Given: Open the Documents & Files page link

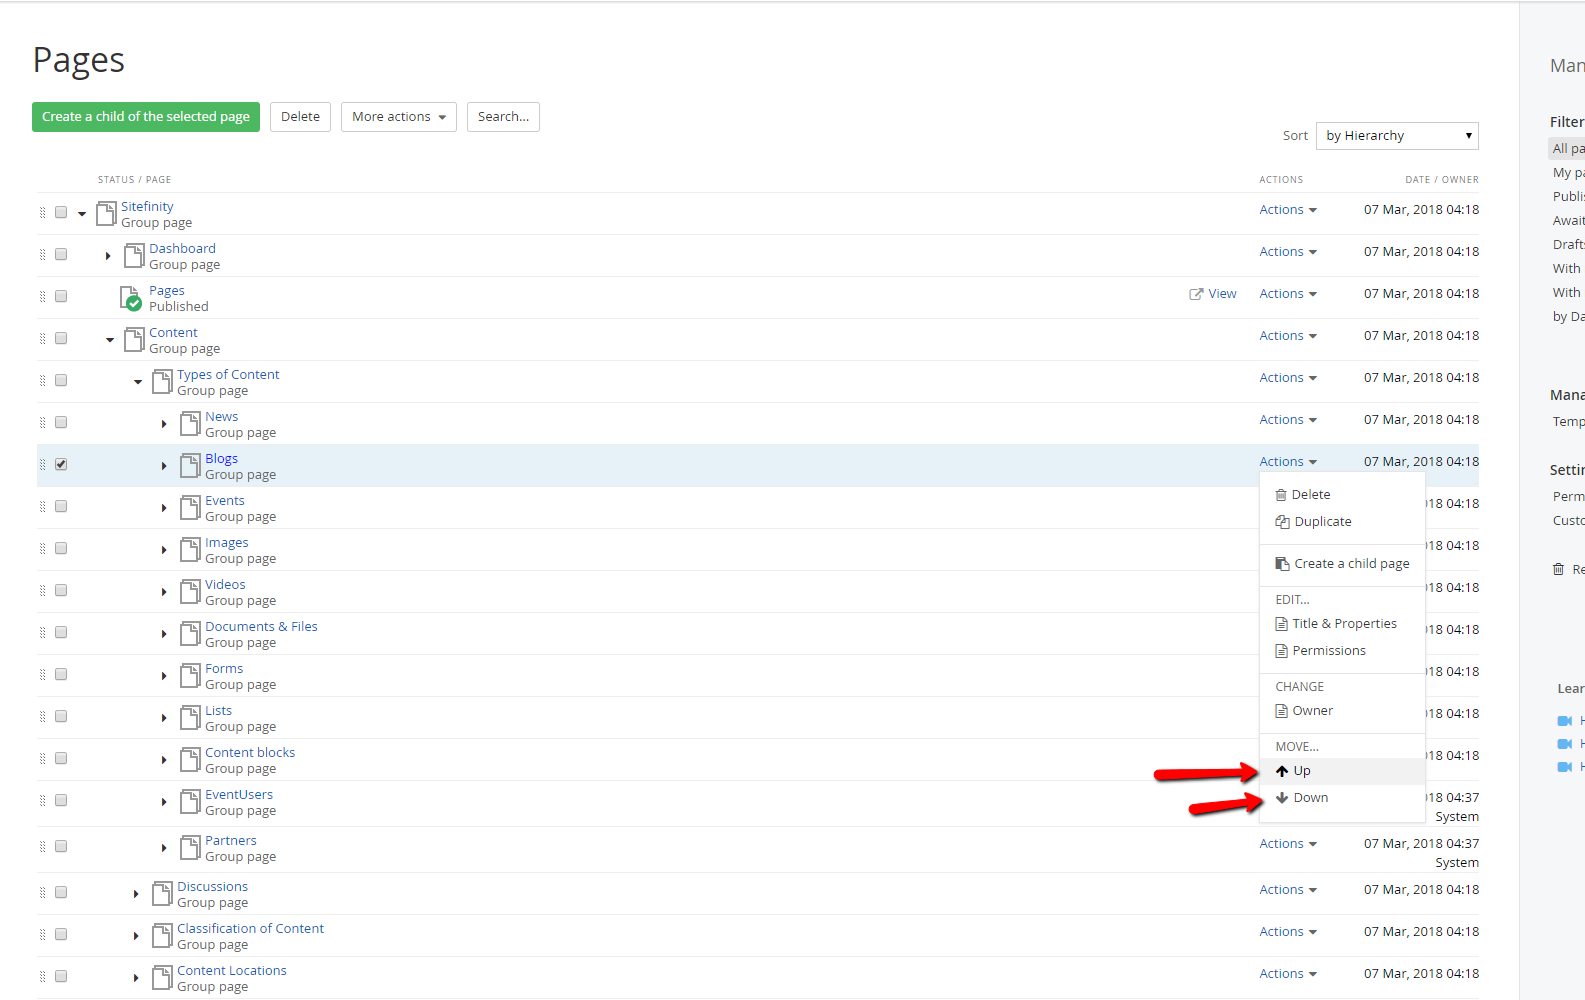Looking at the screenshot, I should coord(261,627).
